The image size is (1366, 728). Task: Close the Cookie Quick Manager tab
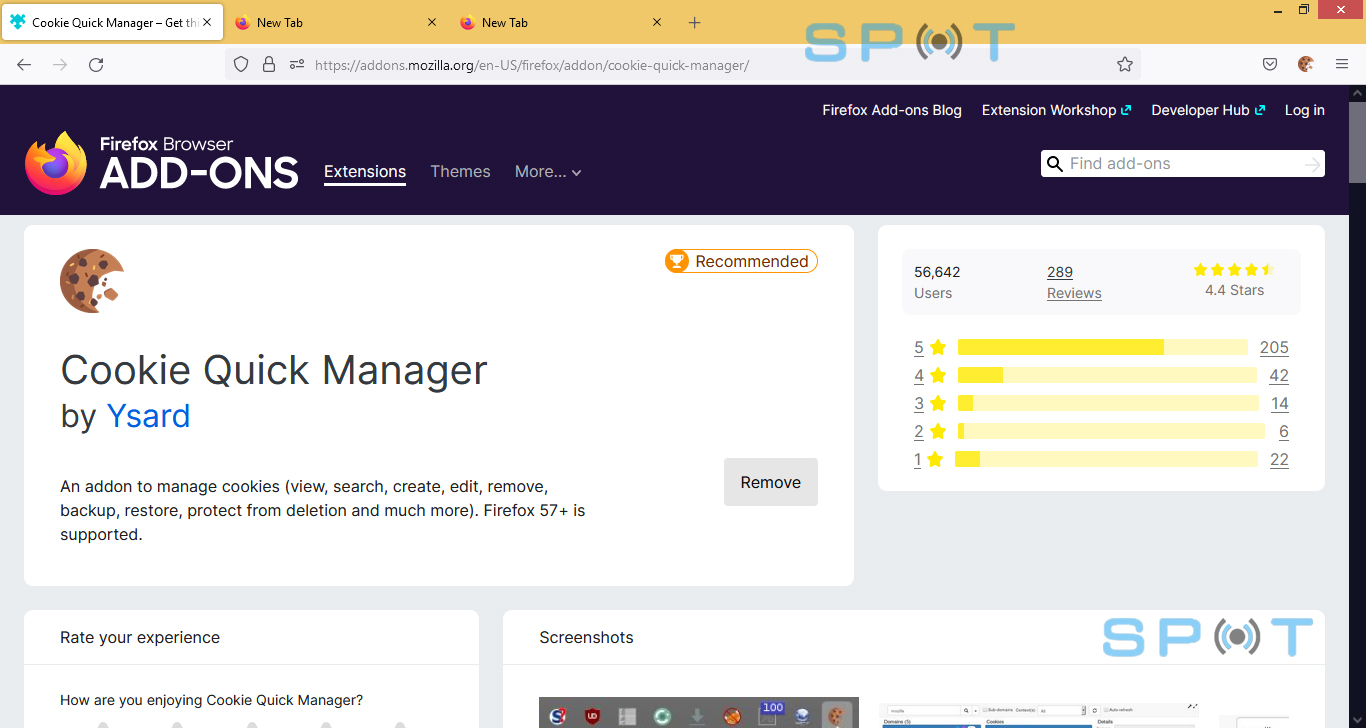(208, 22)
